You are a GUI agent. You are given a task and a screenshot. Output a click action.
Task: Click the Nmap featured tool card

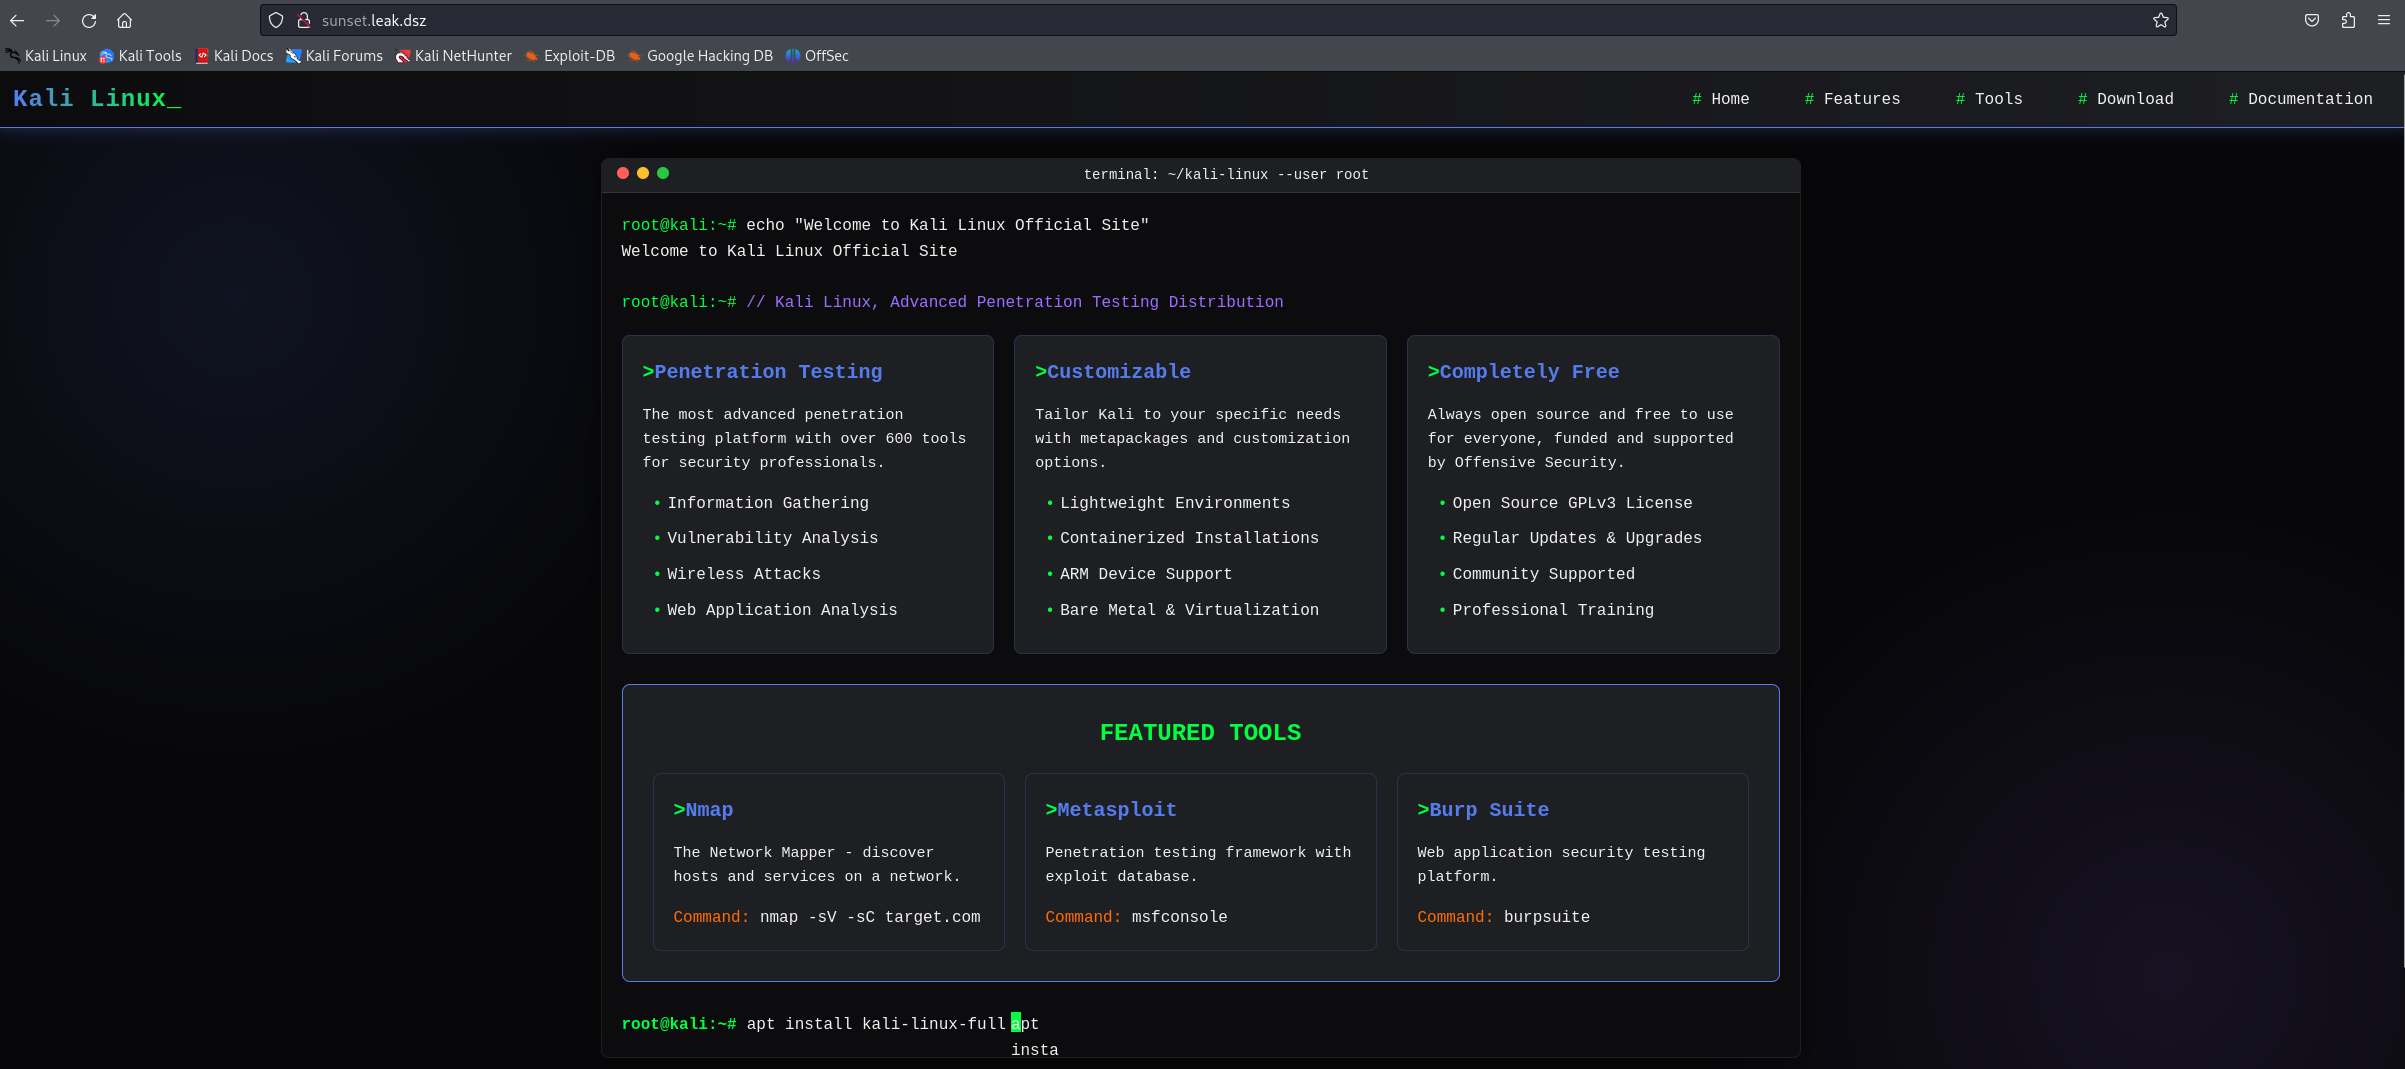[828, 861]
